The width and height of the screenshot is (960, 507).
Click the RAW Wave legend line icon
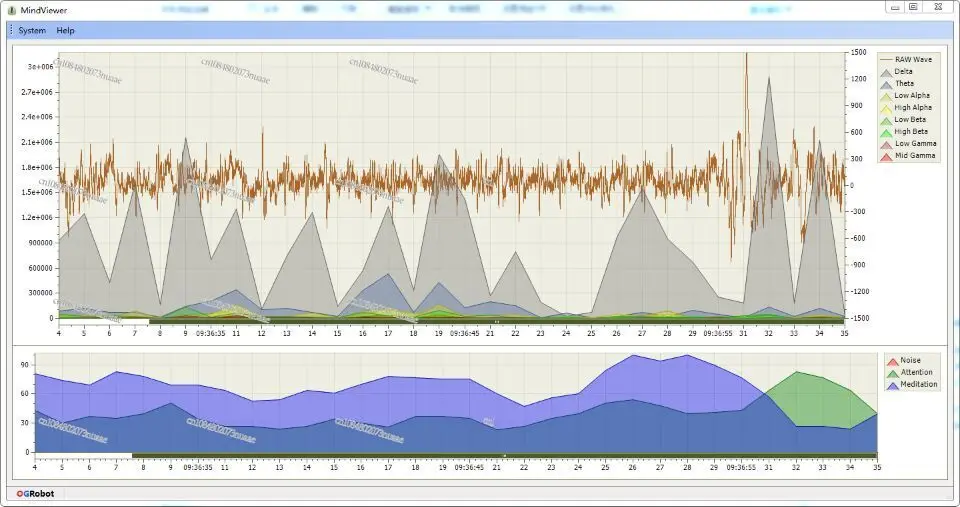[x=886, y=59]
